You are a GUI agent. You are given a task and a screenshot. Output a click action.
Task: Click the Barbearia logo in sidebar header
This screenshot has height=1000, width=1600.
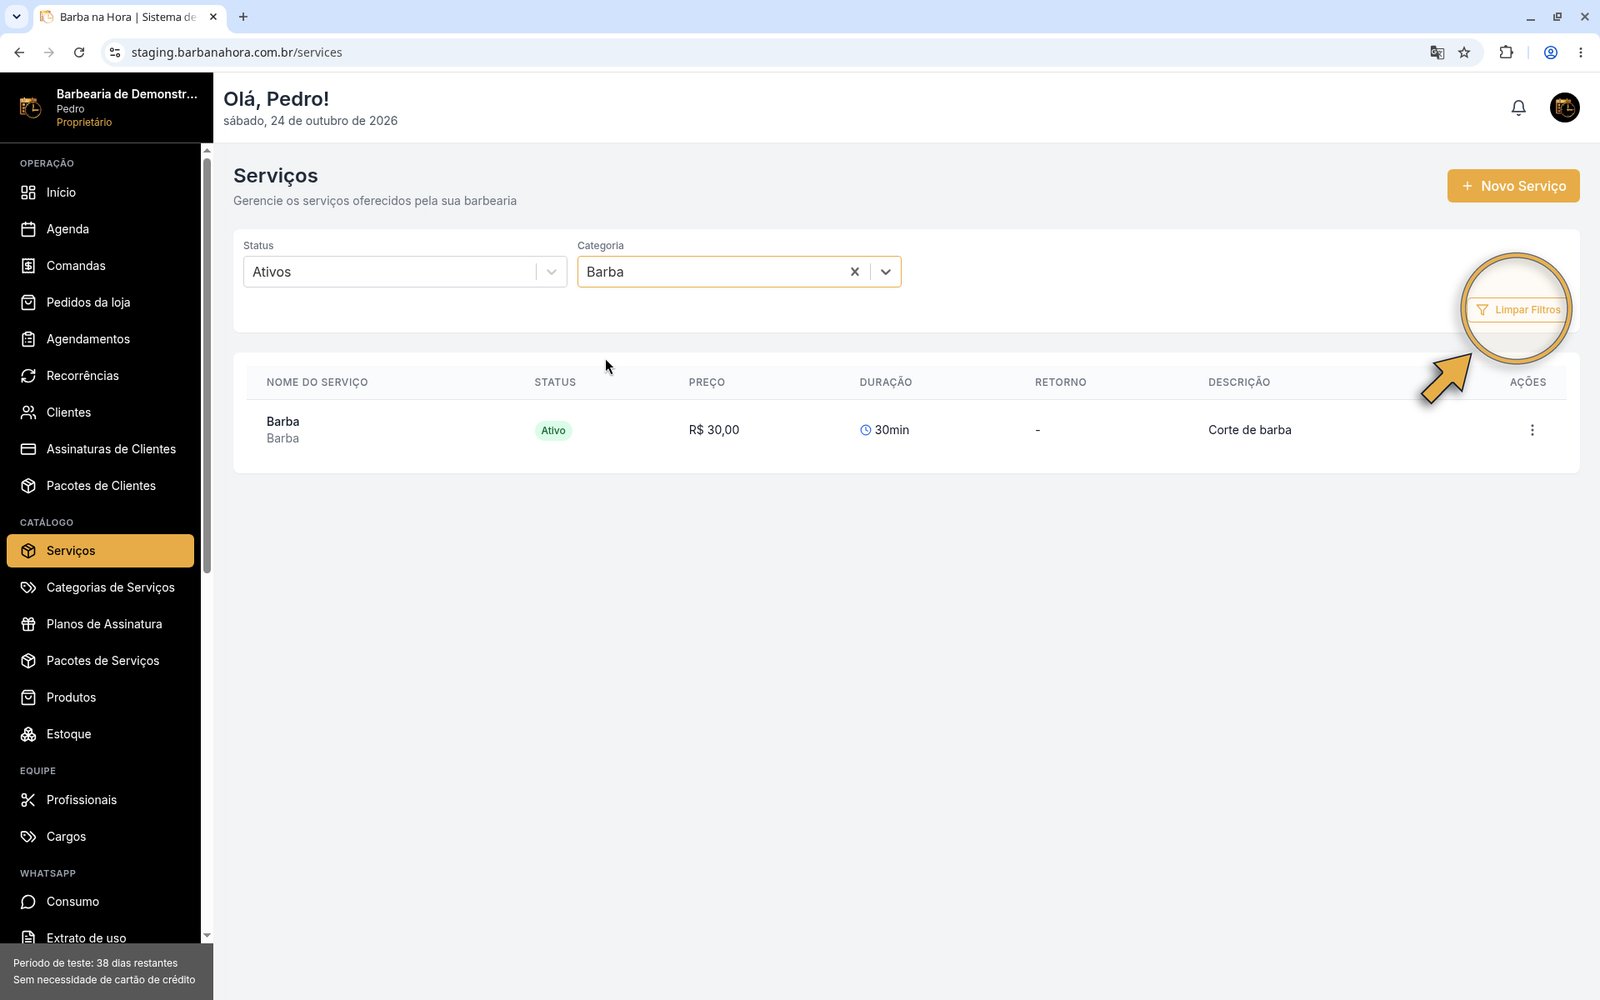click(30, 107)
